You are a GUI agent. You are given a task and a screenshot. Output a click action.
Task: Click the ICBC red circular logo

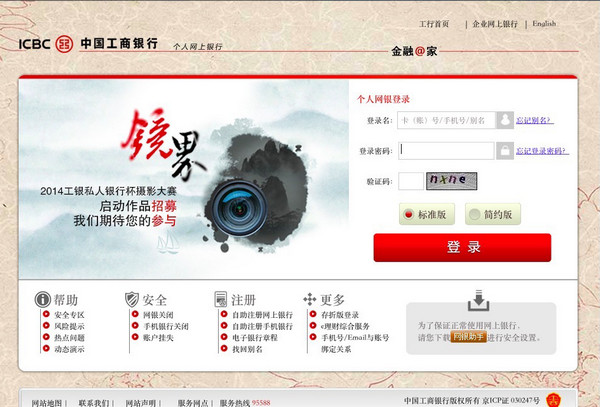[x=64, y=44]
